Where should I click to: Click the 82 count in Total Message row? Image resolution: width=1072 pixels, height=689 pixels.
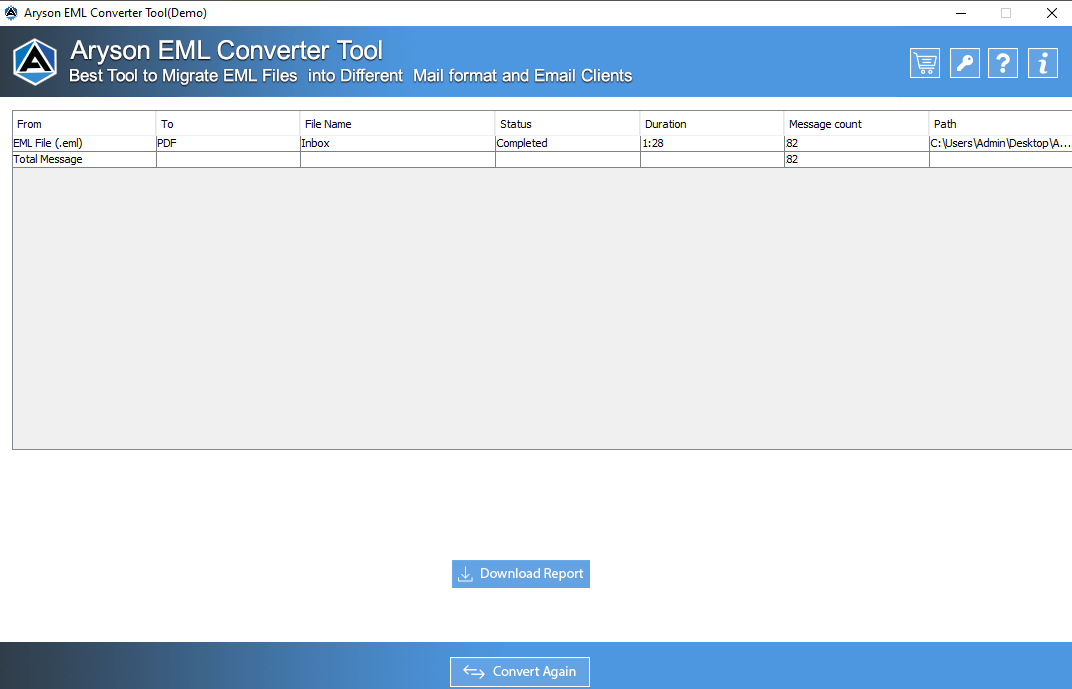[x=857, y=159]
